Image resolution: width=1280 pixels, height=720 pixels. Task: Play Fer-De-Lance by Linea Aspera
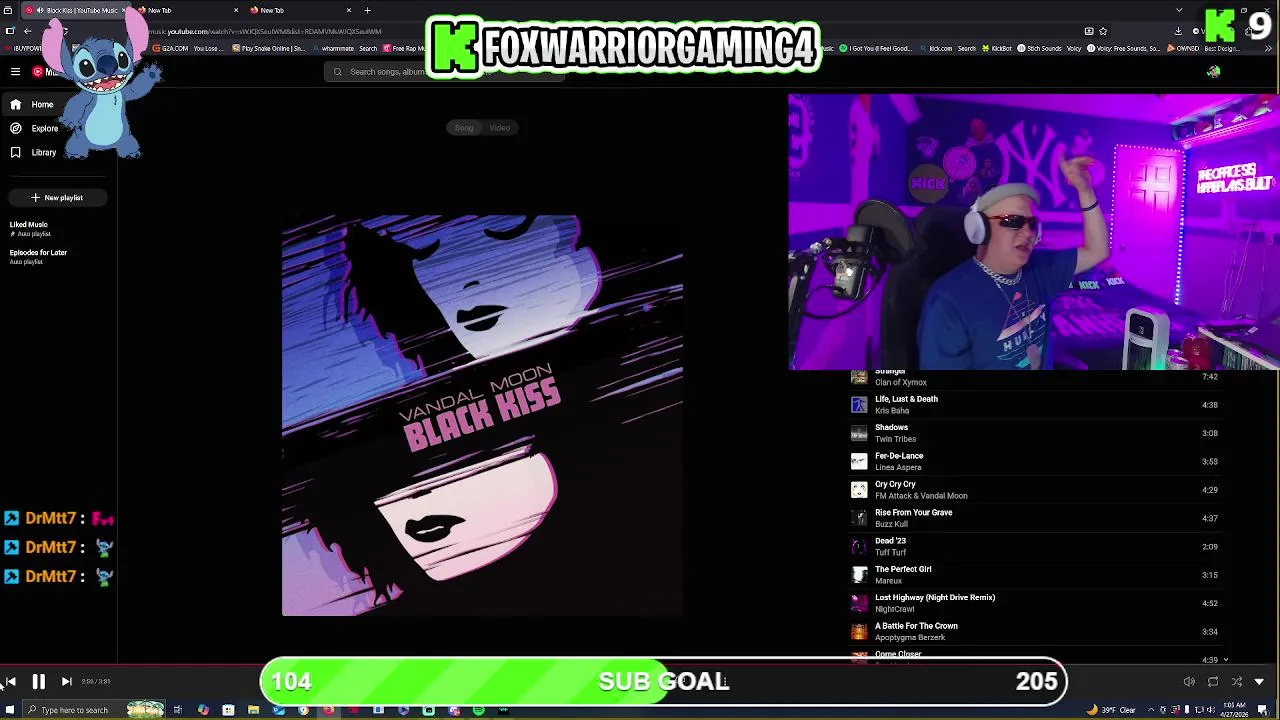pos(1035,461)
